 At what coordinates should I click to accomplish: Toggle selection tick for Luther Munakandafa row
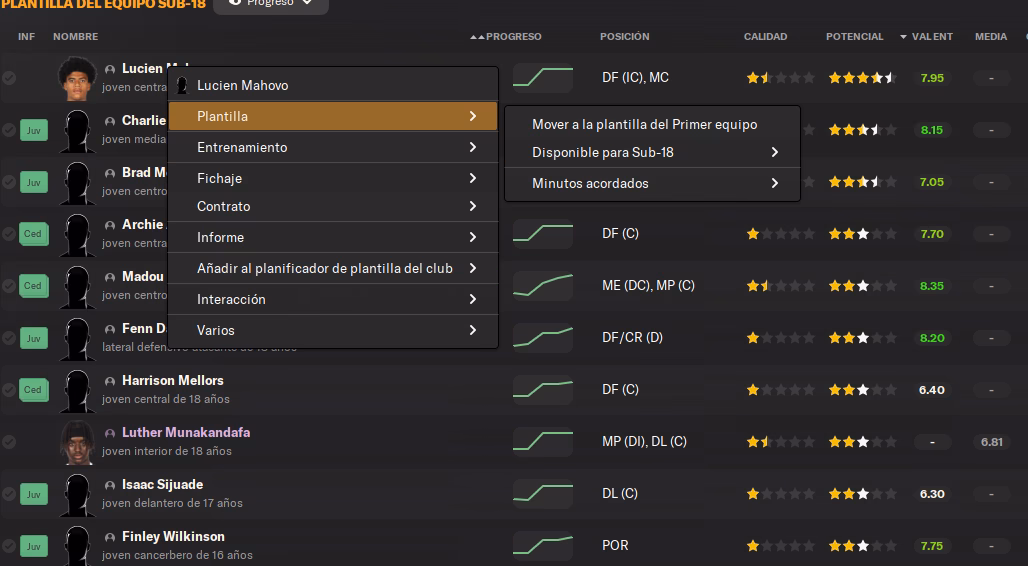(x=9, y=442)
